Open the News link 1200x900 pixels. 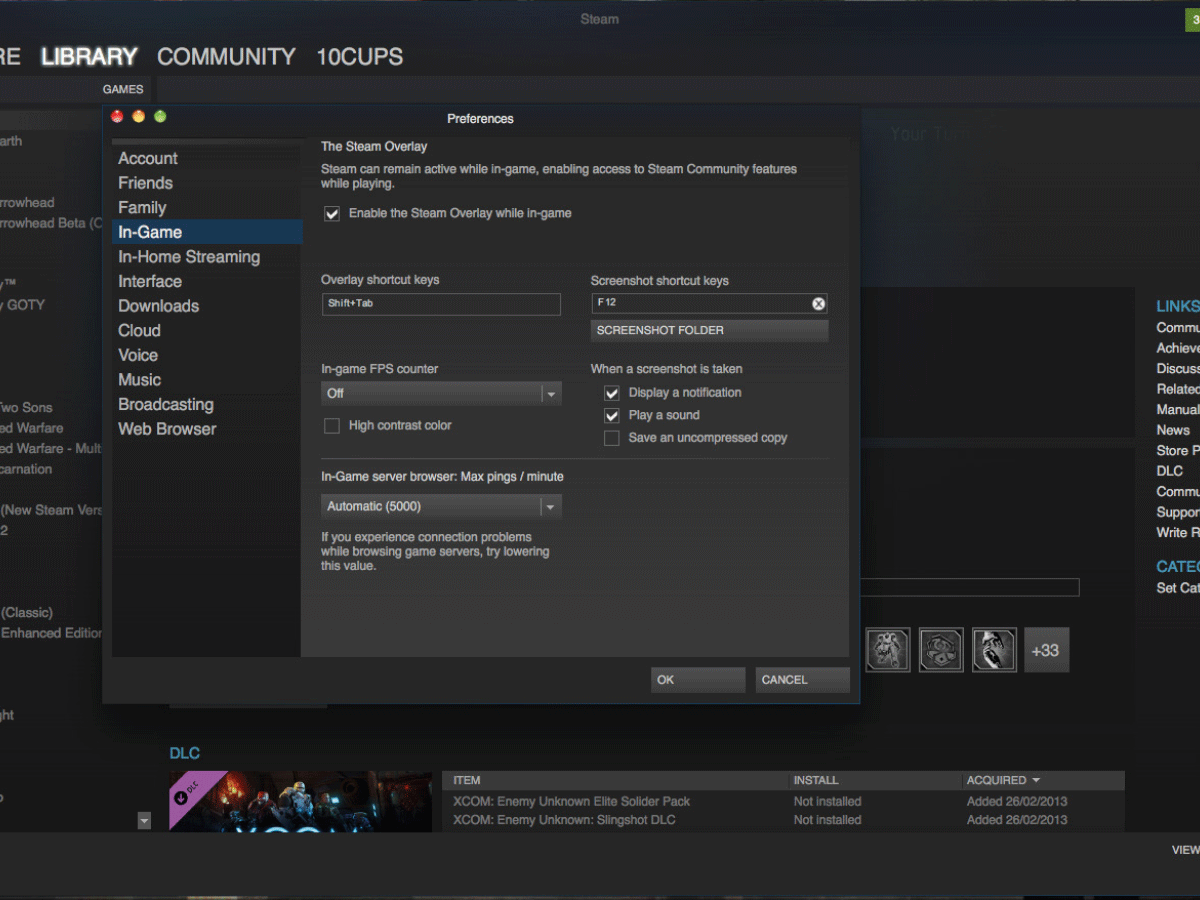point(1173,430)
